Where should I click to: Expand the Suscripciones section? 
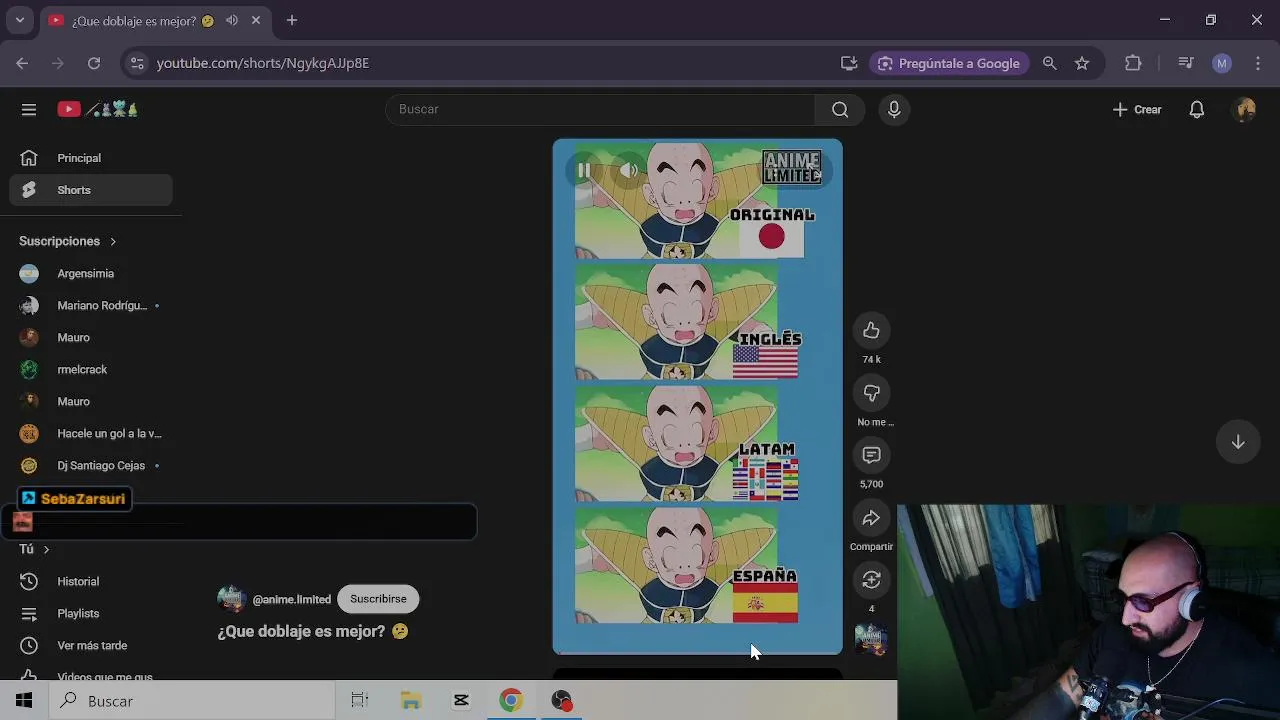click(68, 241)
